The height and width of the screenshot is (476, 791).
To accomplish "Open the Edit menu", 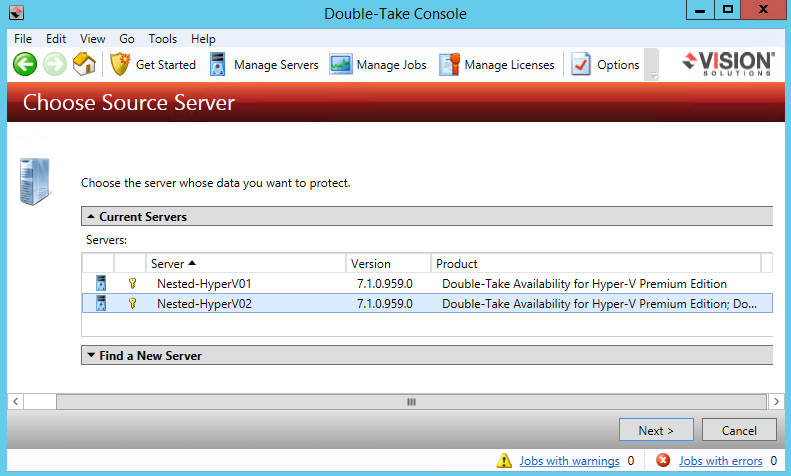I will pos(56,39).
